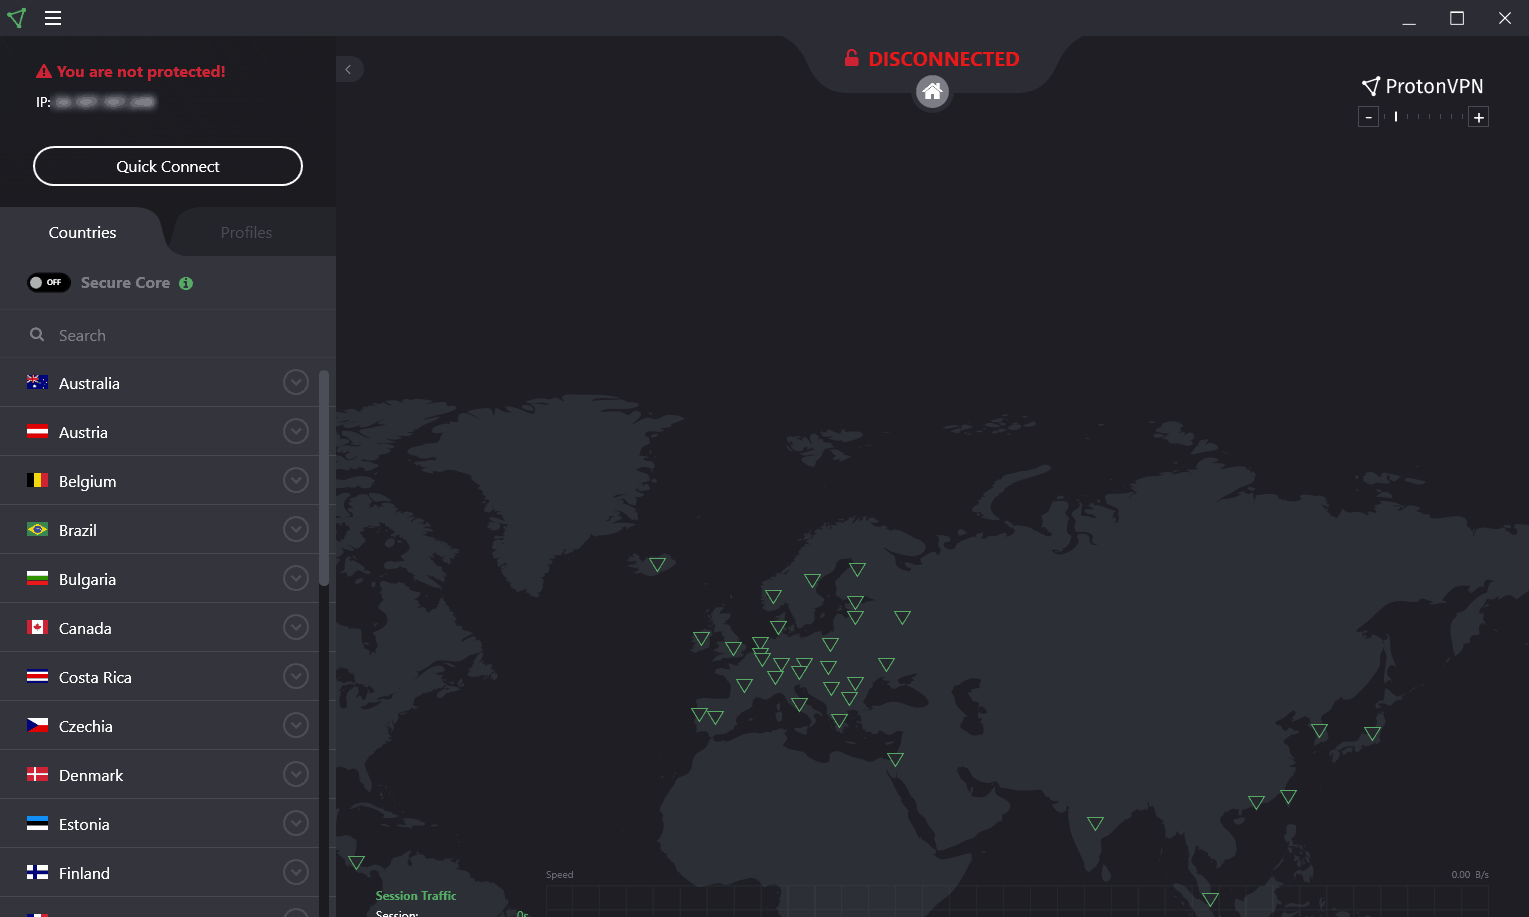Select the Iceland server marker on map
The image size is (1529, 917).
pos(657,565)
